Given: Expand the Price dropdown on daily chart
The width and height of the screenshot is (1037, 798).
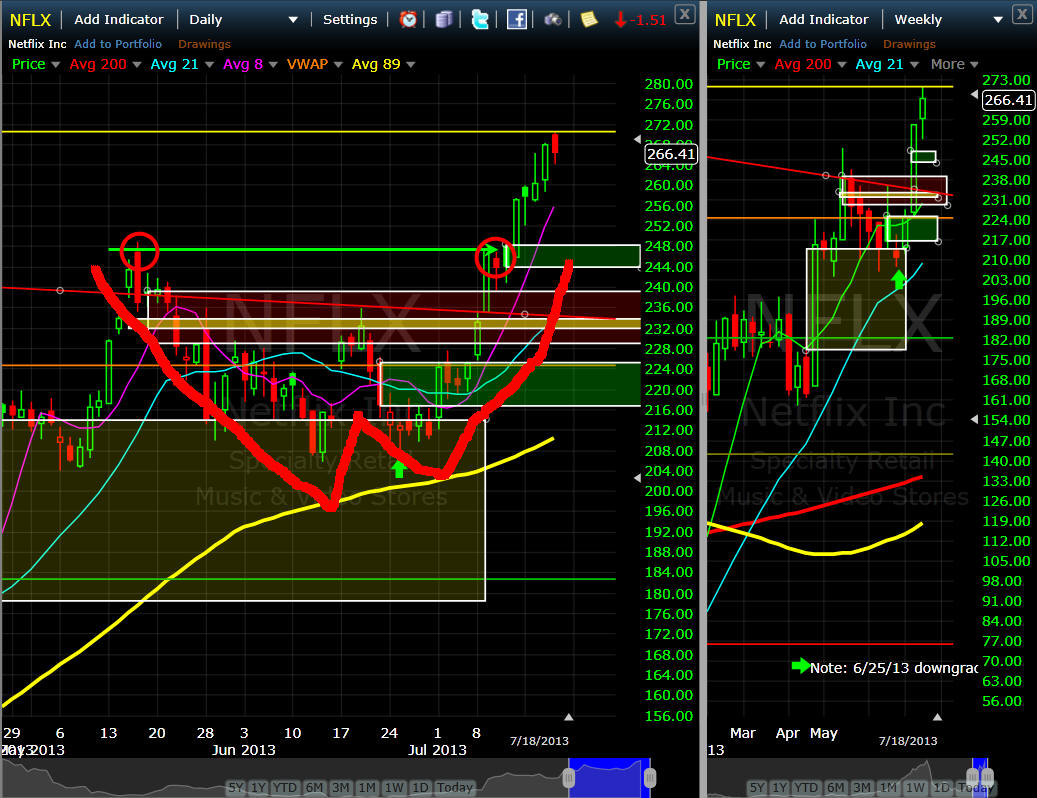Looking at the screenshot, I should pos(56,65).
